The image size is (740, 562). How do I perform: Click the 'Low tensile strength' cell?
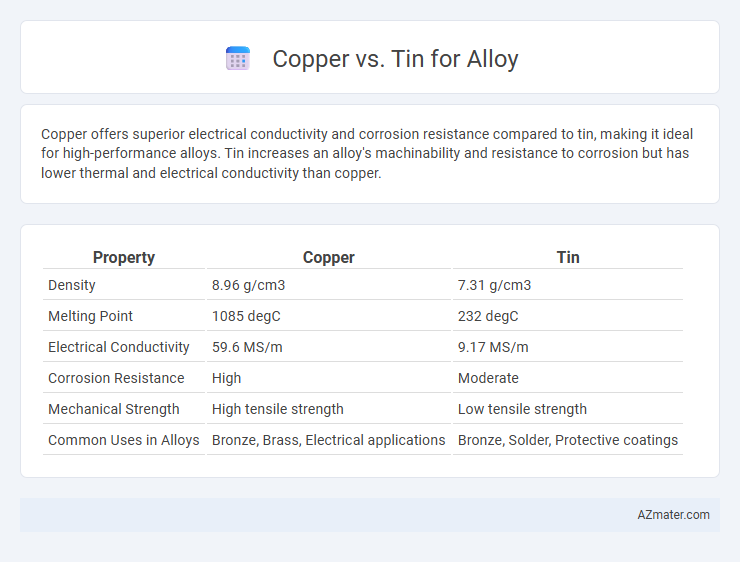pos(568,409)
